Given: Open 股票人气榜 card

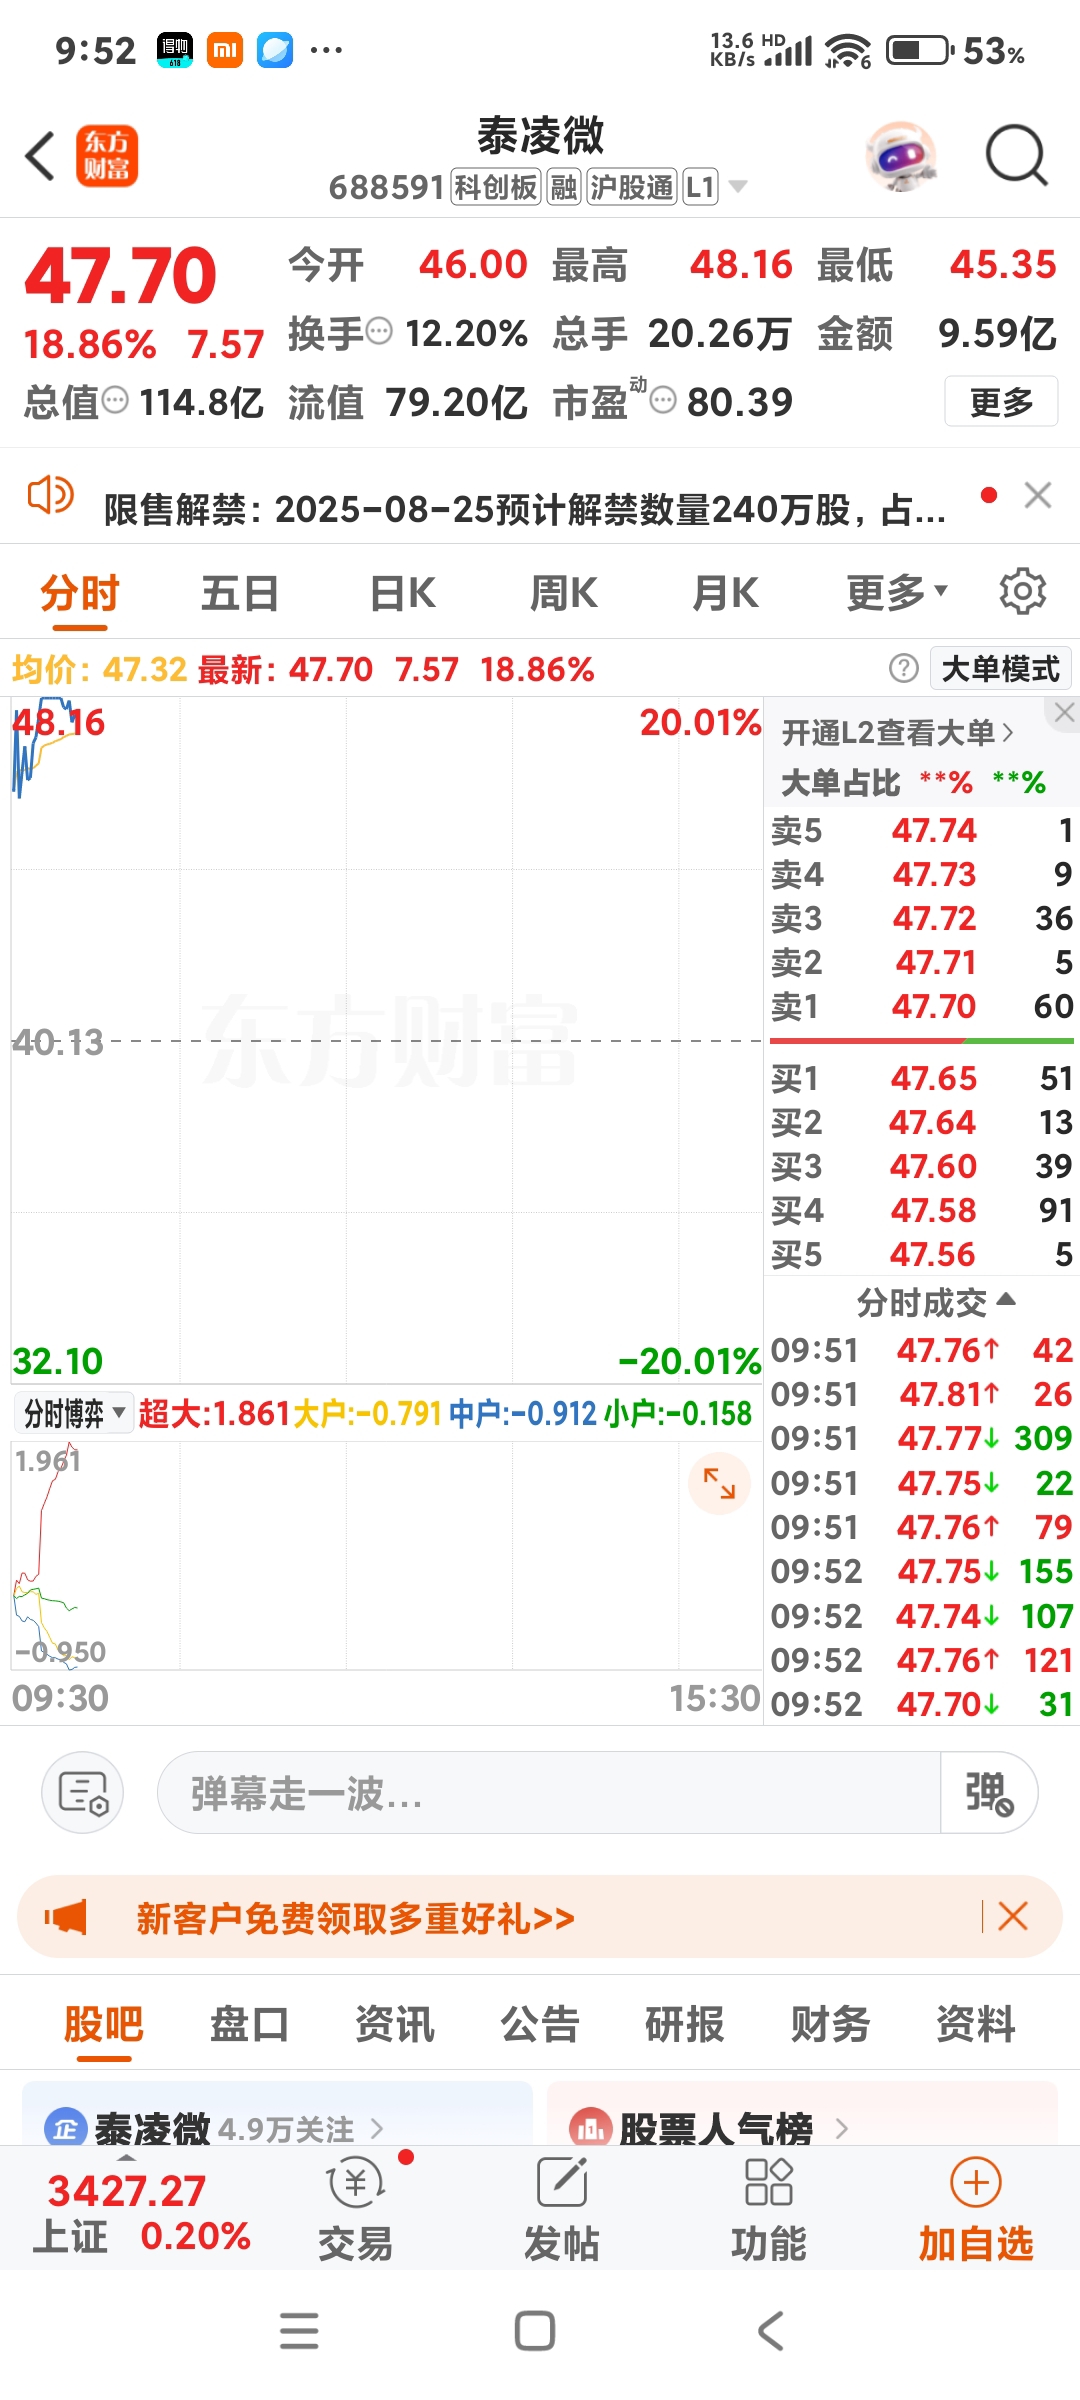Looking at the screenshot, I should click(x=802, y=2114).
